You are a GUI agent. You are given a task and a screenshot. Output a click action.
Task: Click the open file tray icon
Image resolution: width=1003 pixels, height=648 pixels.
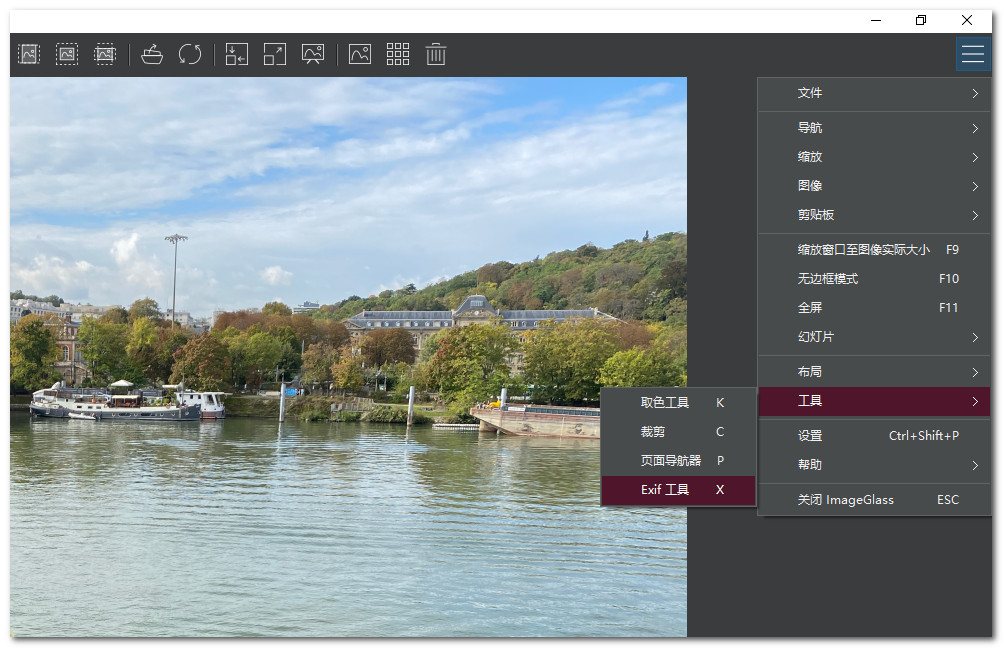pos(152,54)
